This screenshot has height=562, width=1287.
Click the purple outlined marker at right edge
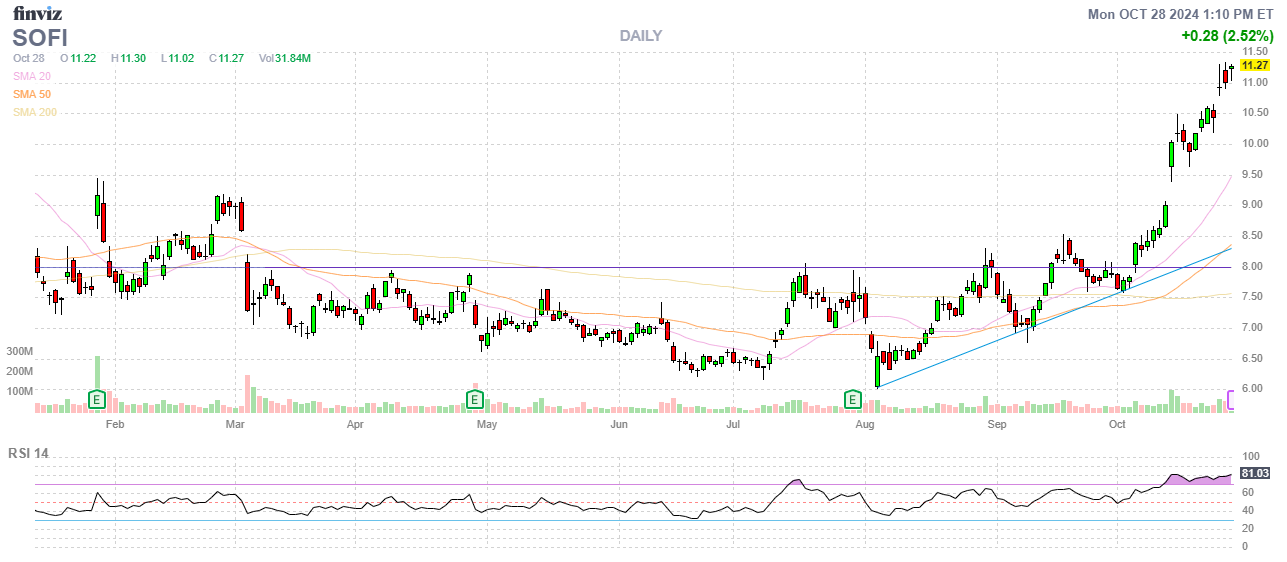click(1231, 400)
